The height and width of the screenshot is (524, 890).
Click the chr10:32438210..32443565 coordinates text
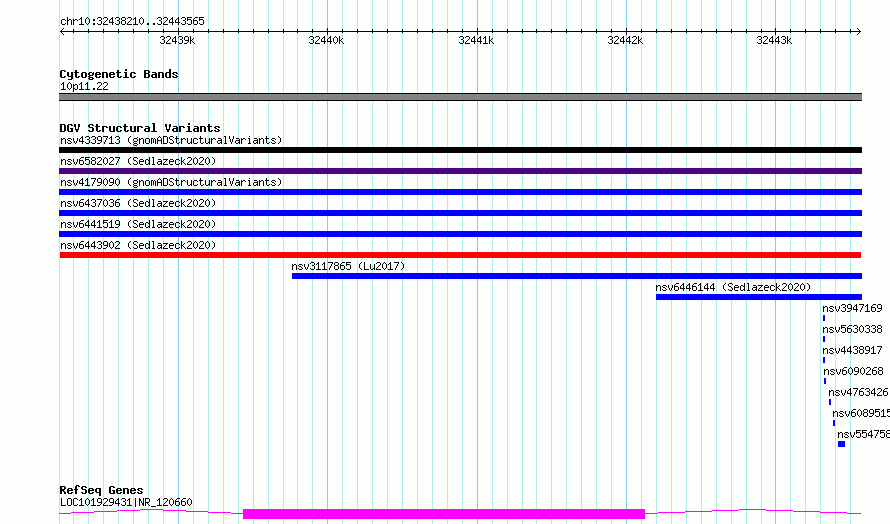click(x=132, y=22)
